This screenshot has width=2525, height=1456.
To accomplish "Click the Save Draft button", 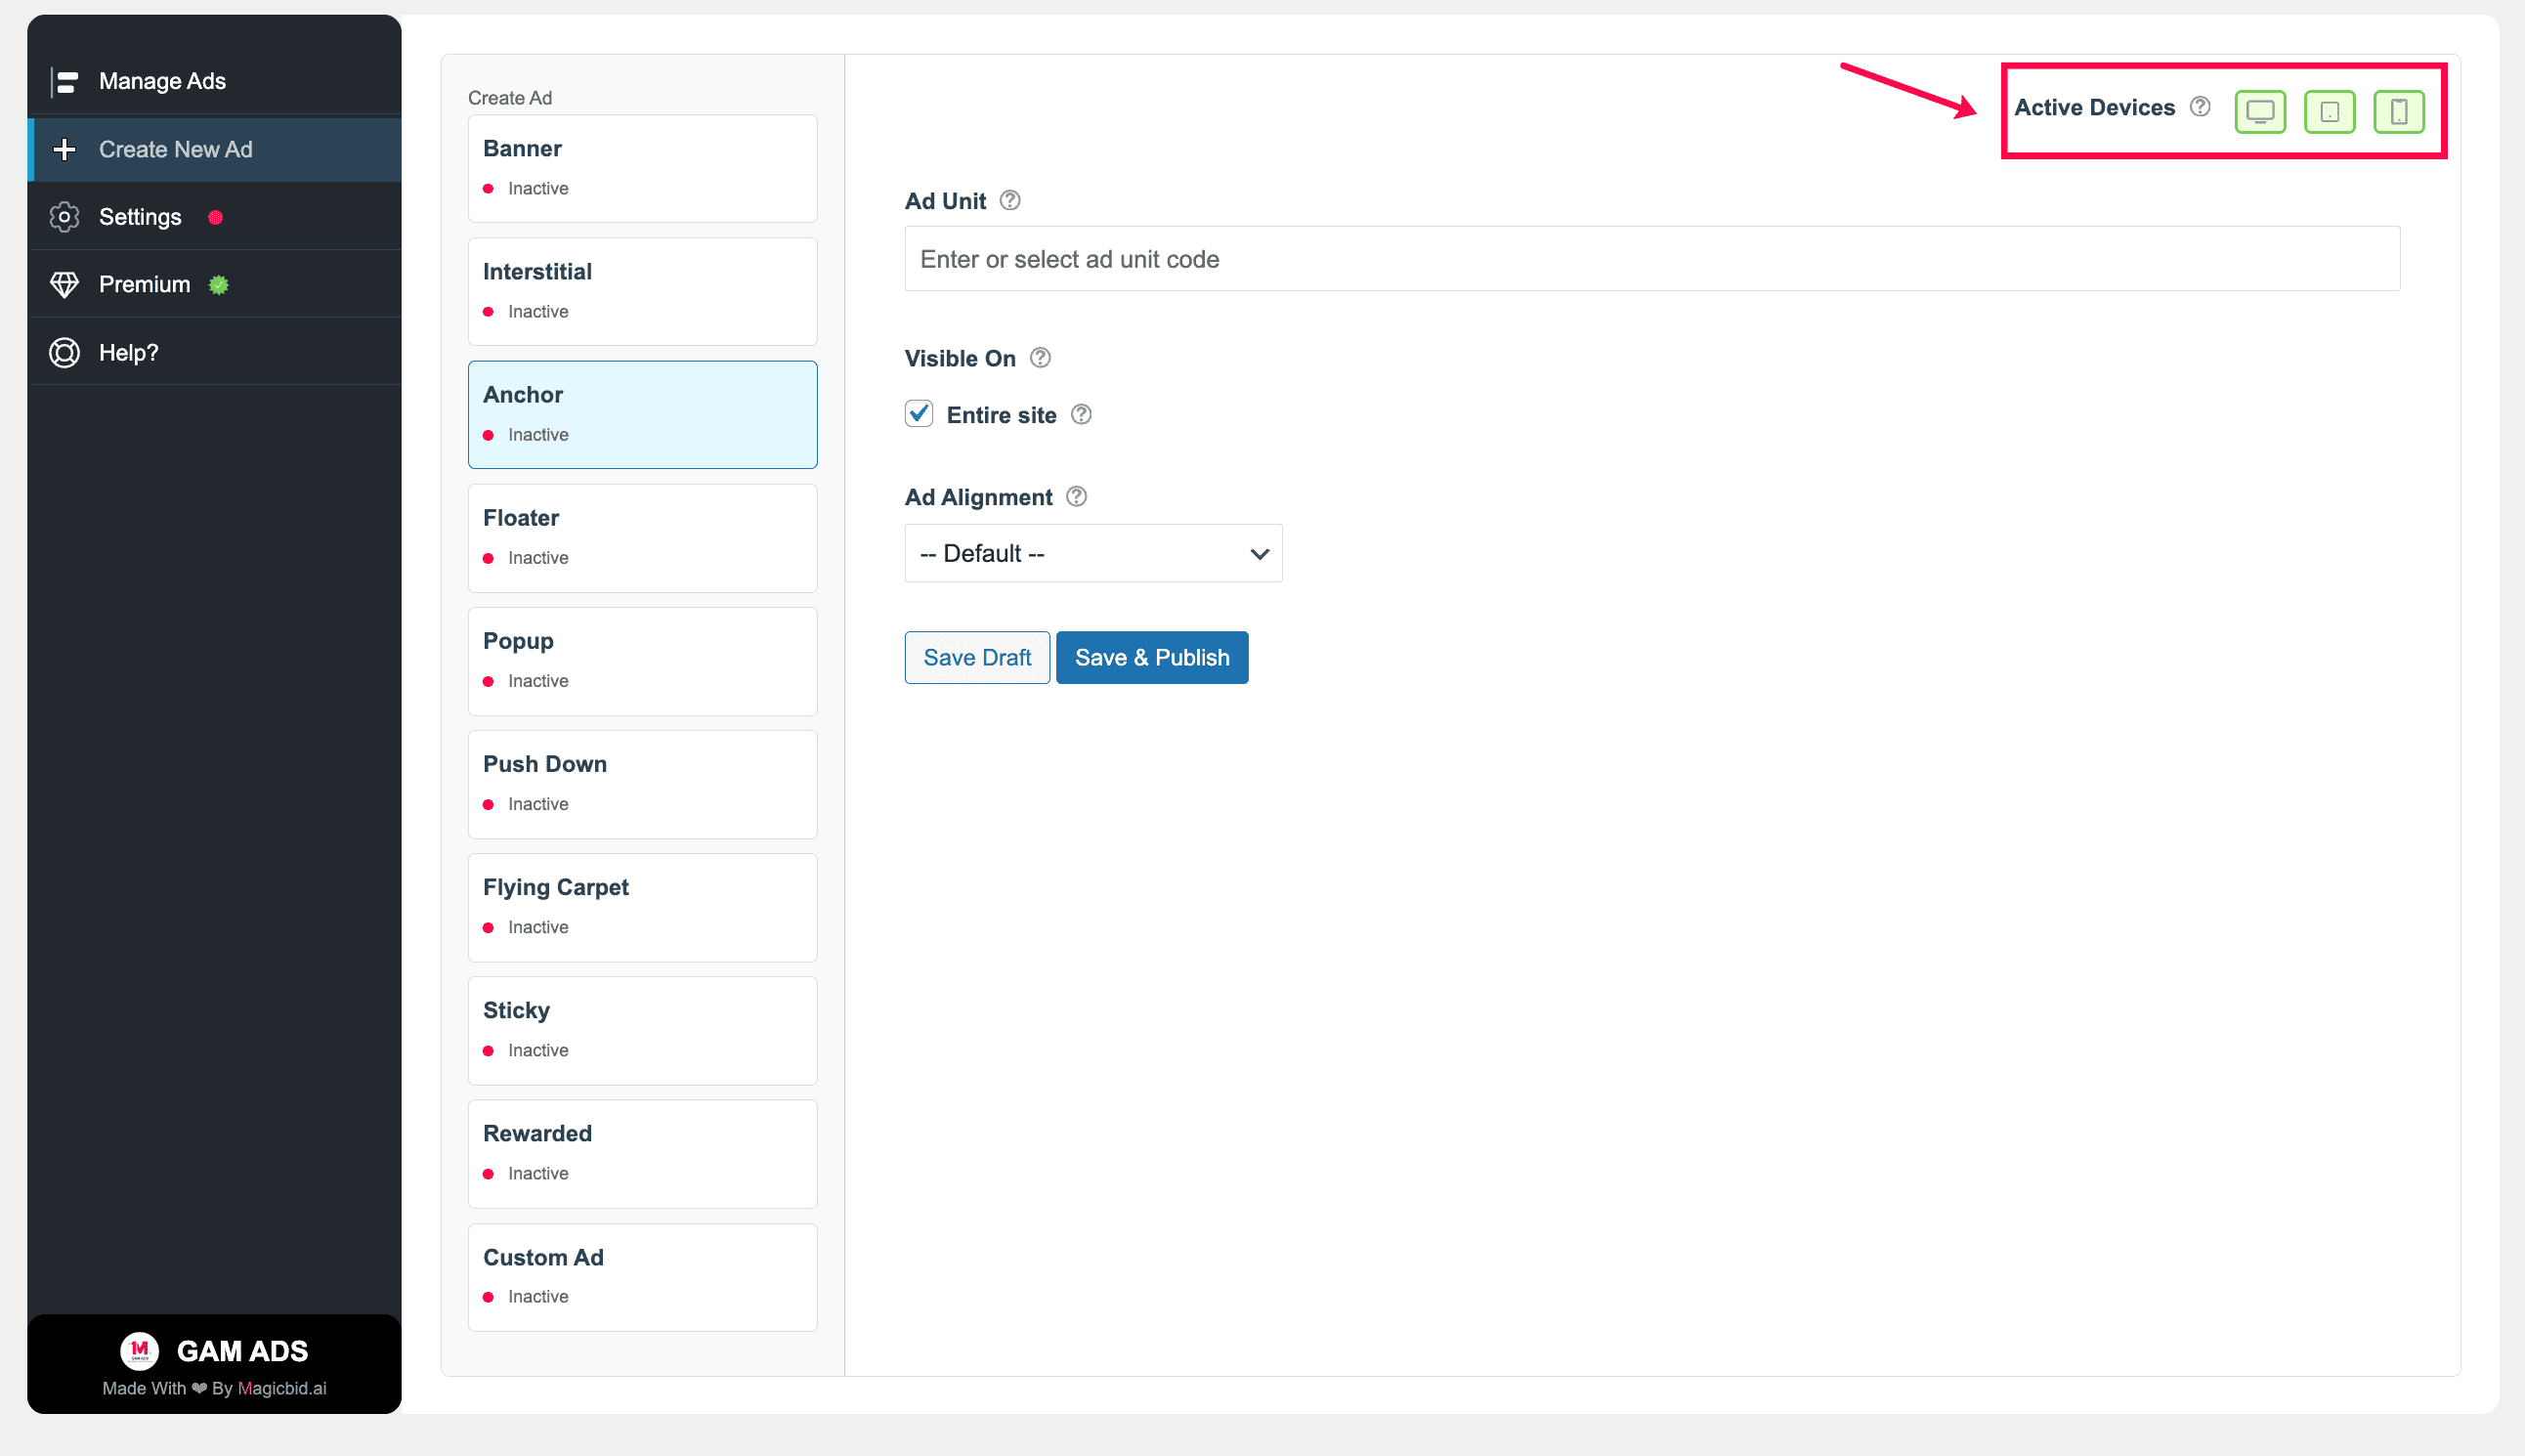I will [x=977, y=657].
